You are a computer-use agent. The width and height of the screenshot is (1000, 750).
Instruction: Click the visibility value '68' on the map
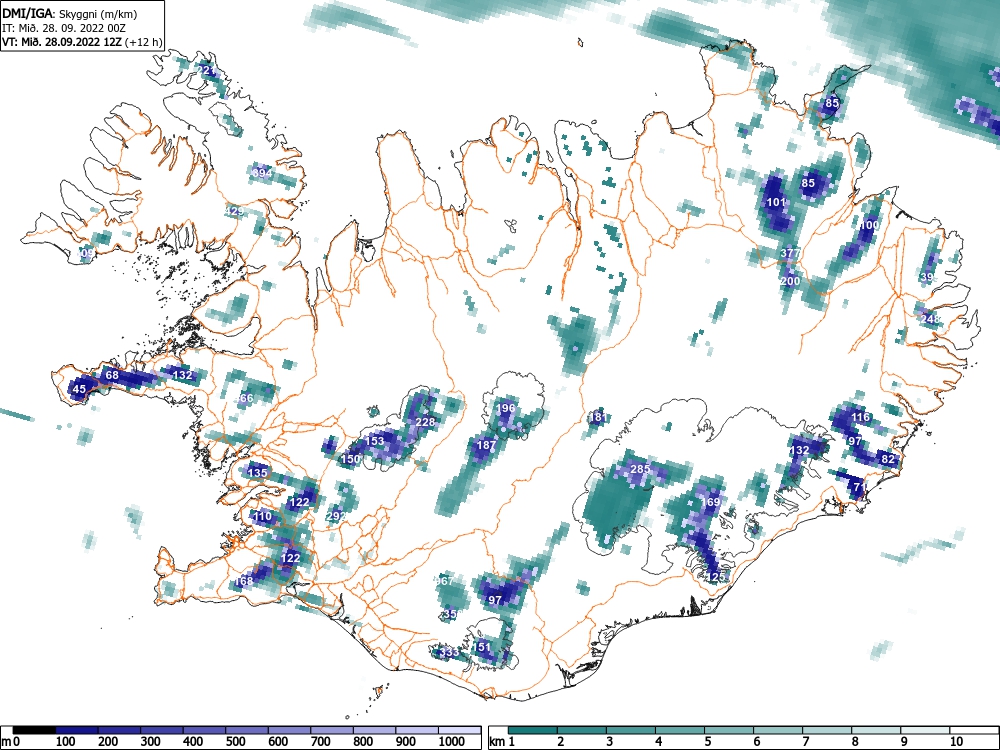(x=112, y=375)
